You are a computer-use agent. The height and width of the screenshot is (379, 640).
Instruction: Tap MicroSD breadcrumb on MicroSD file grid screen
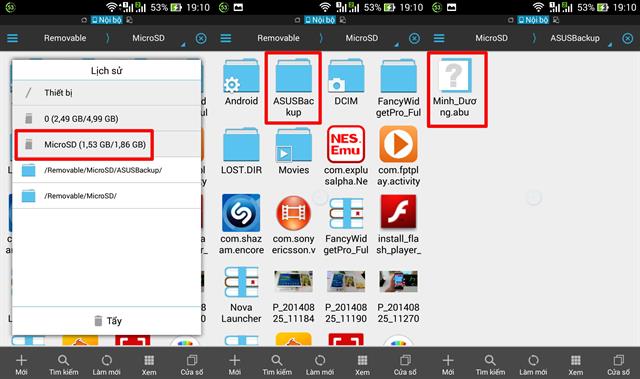tap(362, 38)
